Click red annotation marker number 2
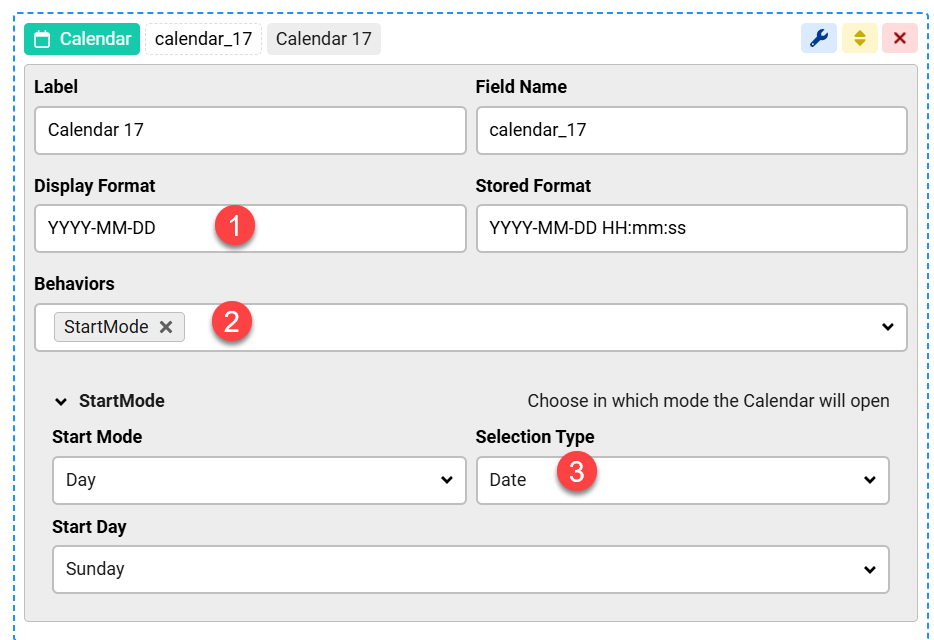934x640 pixels. point(231,322)
